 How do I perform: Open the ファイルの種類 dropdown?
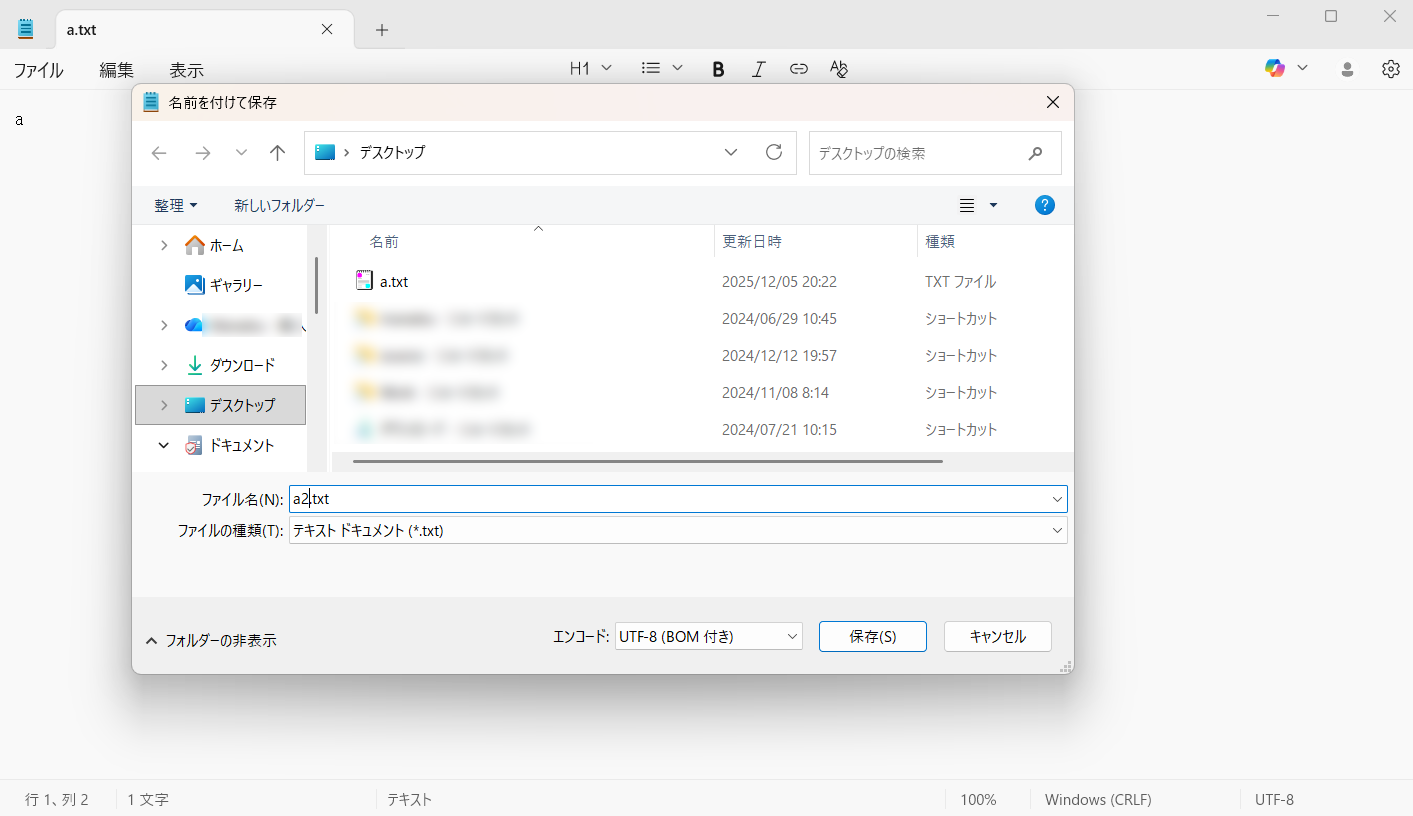(677, 531)
